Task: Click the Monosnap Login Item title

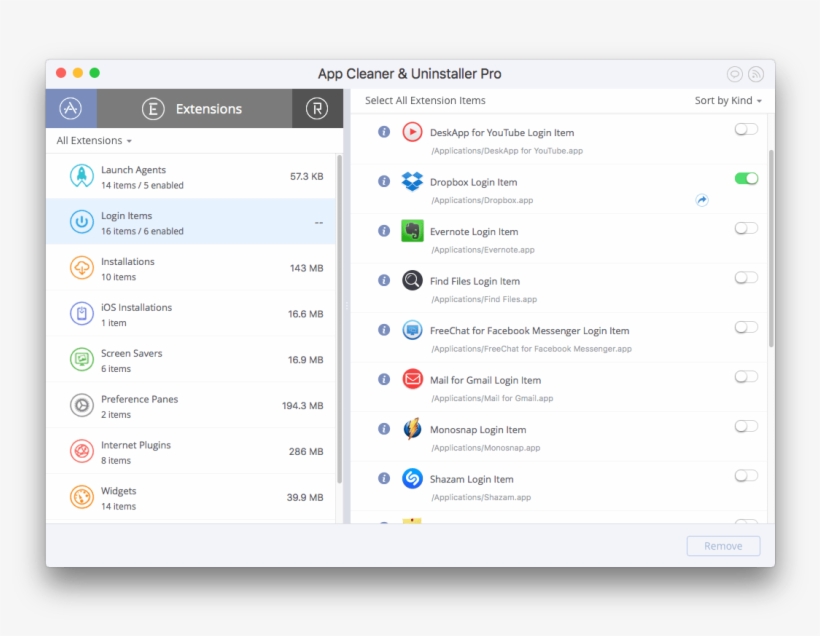Action: (x=478, y=429)
